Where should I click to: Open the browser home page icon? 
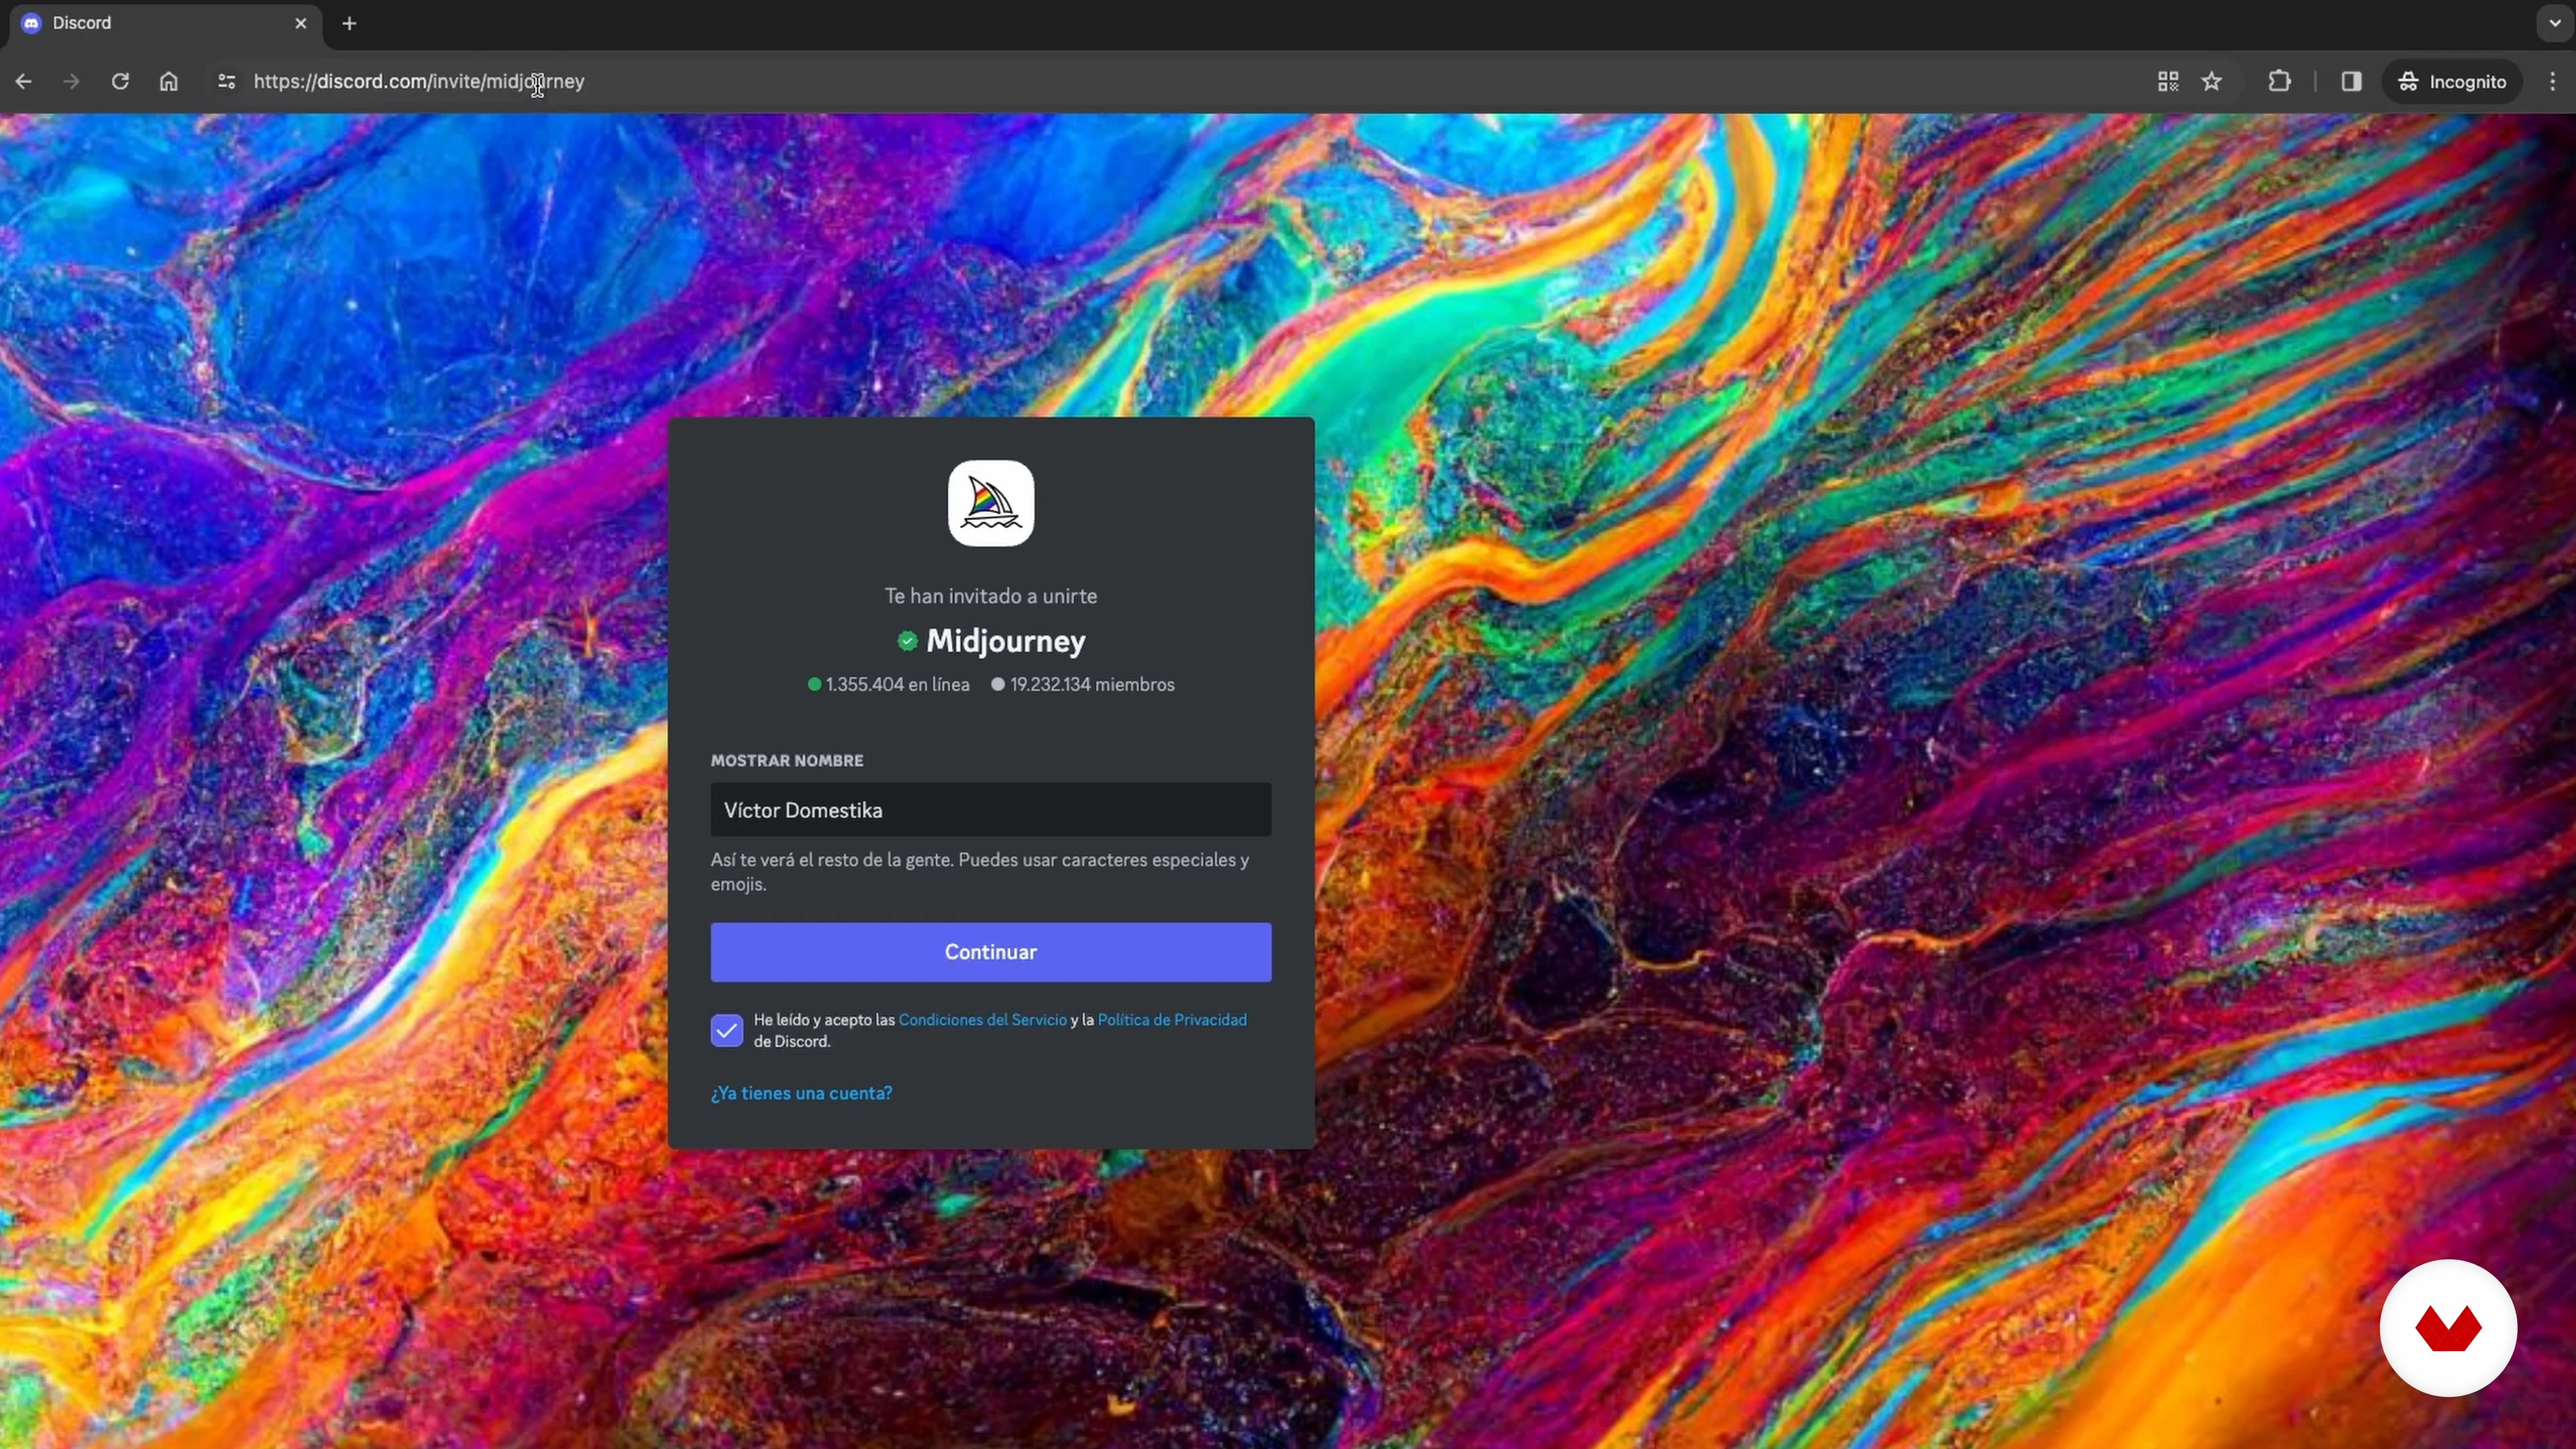coord(169,82)
